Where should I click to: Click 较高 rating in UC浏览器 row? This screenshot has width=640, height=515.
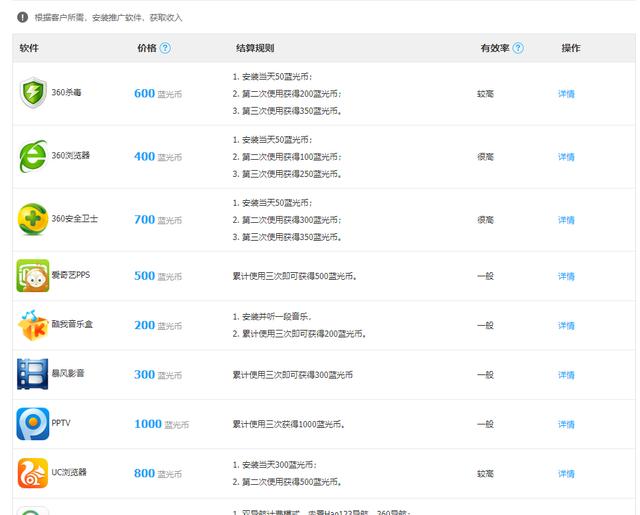click(485, 474)
